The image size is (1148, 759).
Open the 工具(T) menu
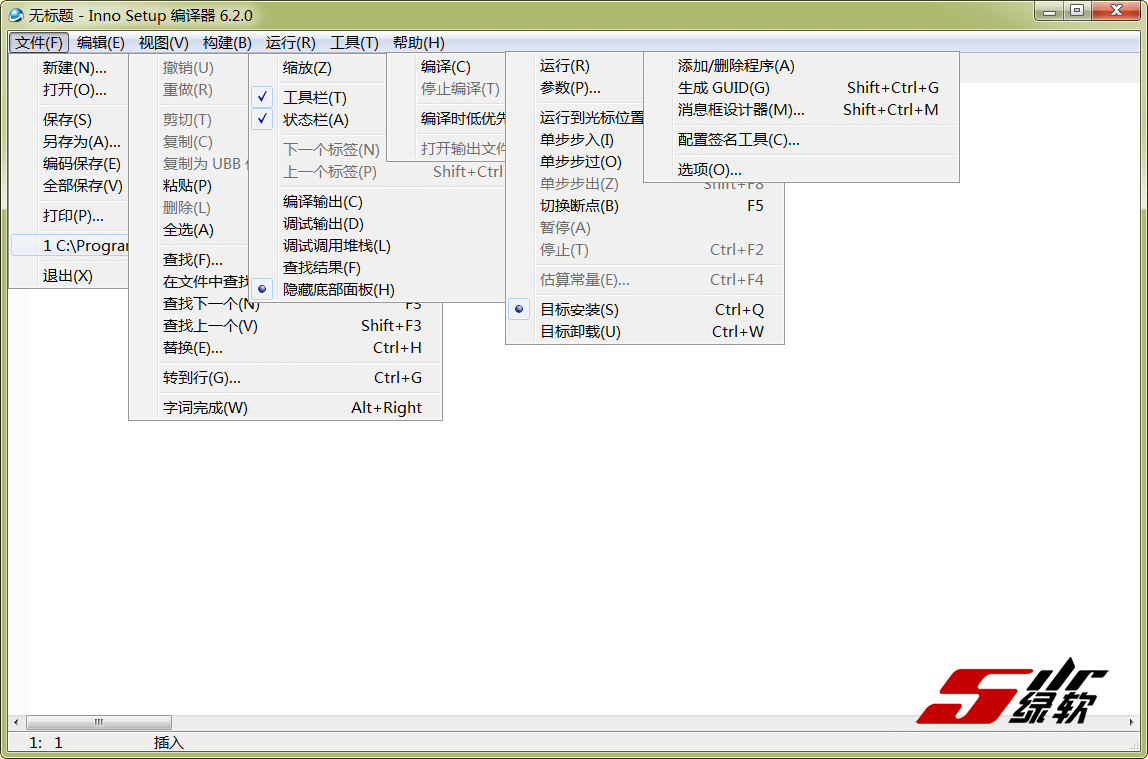354,42
